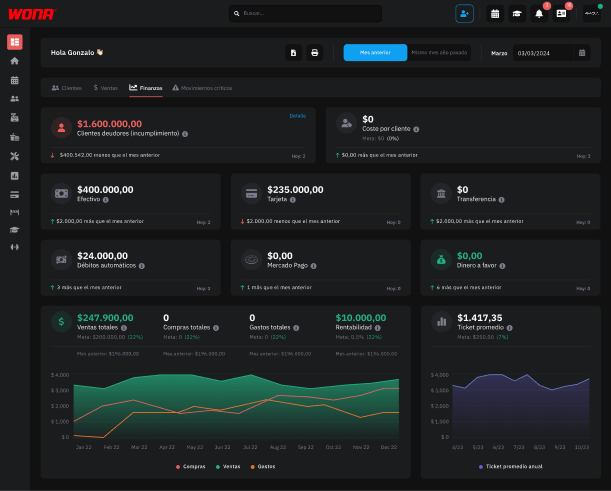Open the credit card icon in the sidebar
611x491 pixels.
tap(15, 194)
